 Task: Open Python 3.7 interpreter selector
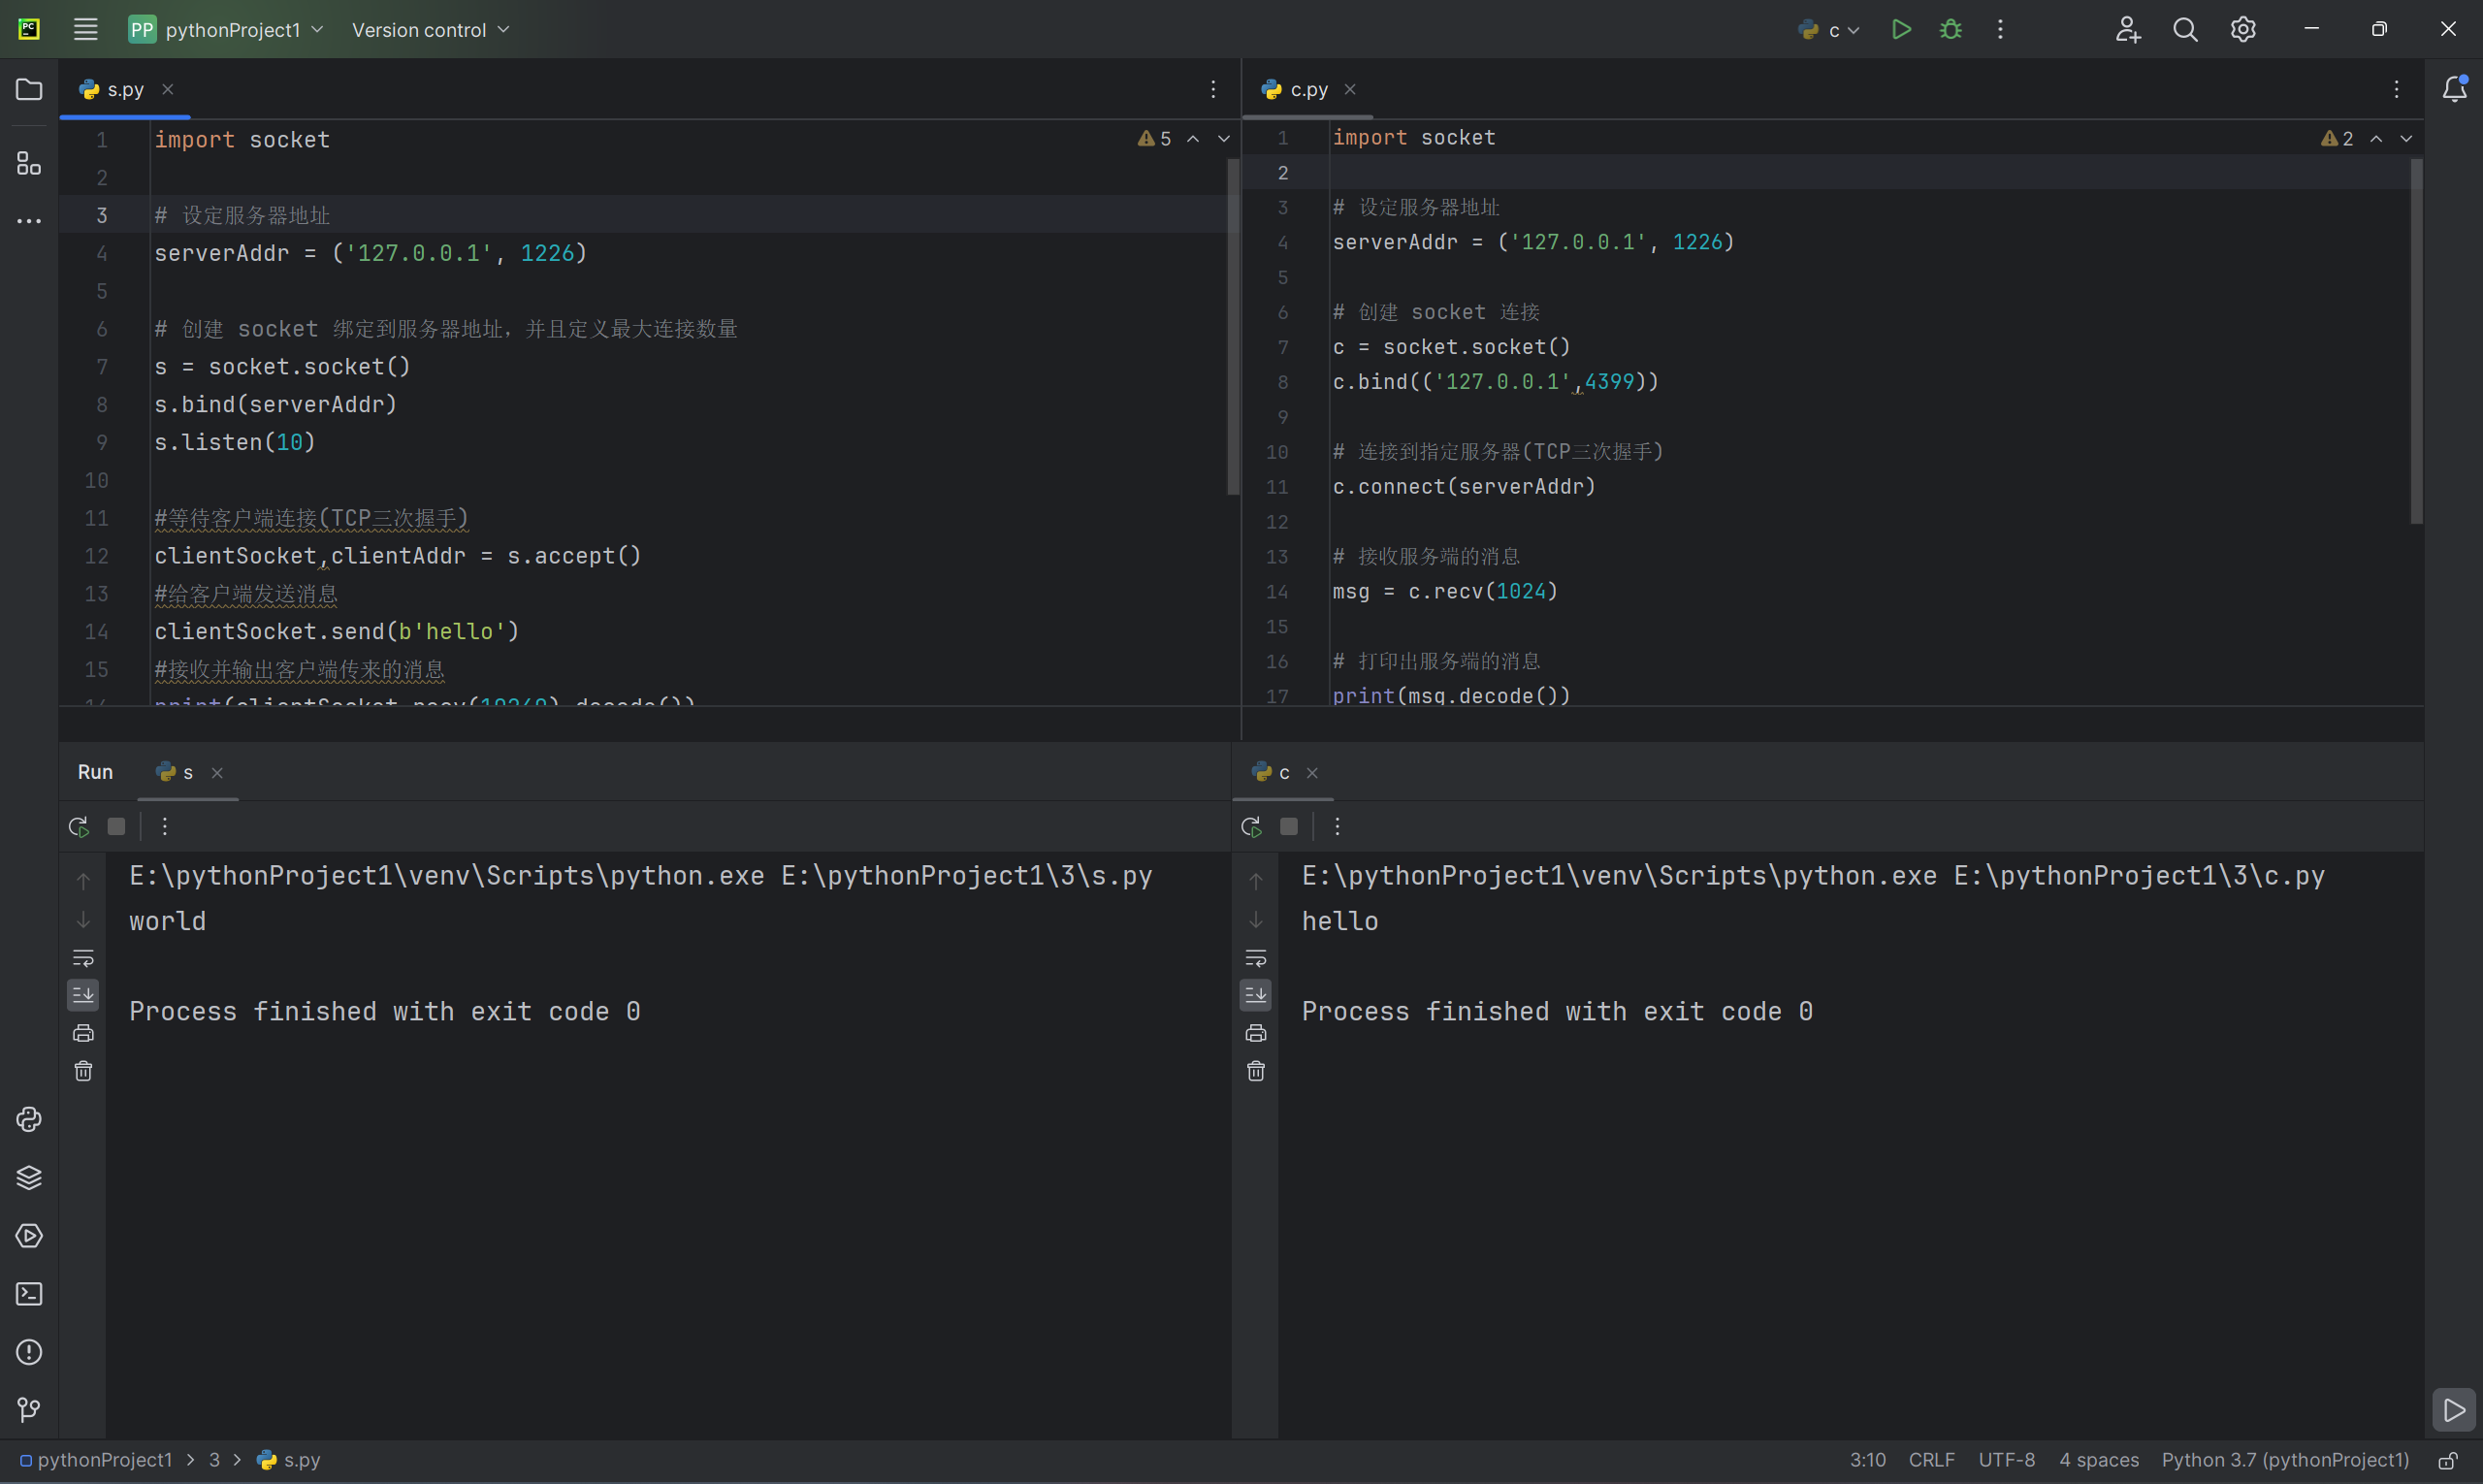coord(2285,1461)
